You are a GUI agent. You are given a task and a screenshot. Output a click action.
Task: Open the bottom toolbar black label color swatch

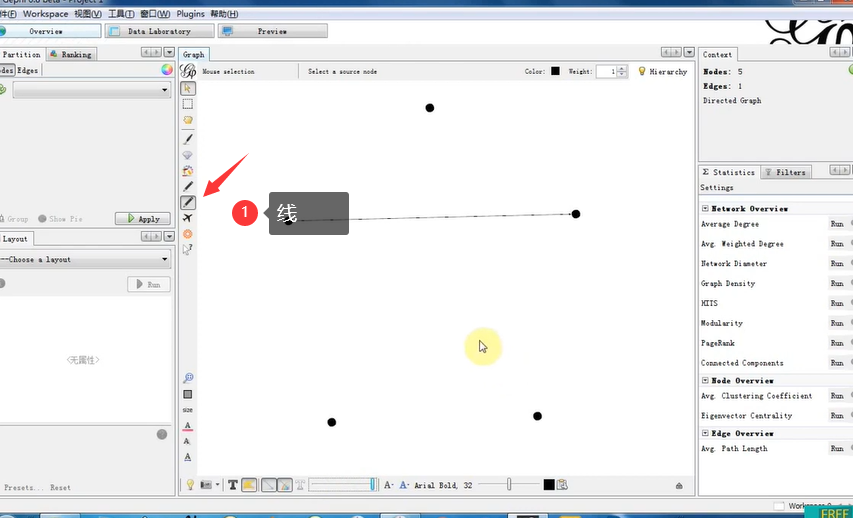[549, 484]
